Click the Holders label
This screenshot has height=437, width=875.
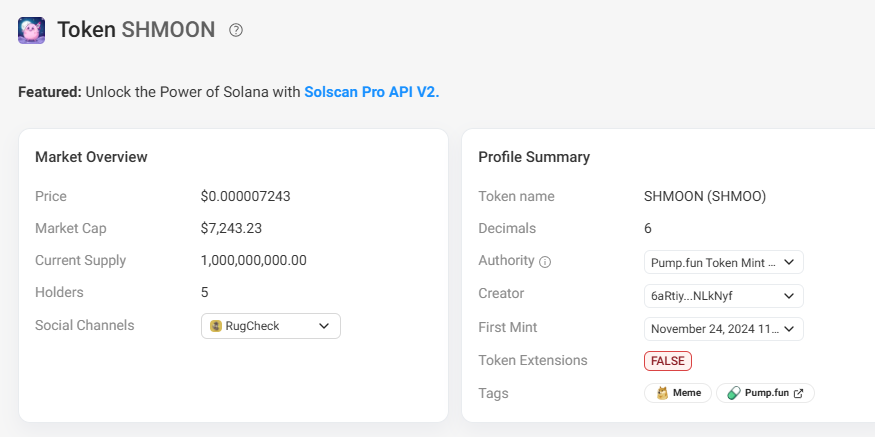point(59,292)
